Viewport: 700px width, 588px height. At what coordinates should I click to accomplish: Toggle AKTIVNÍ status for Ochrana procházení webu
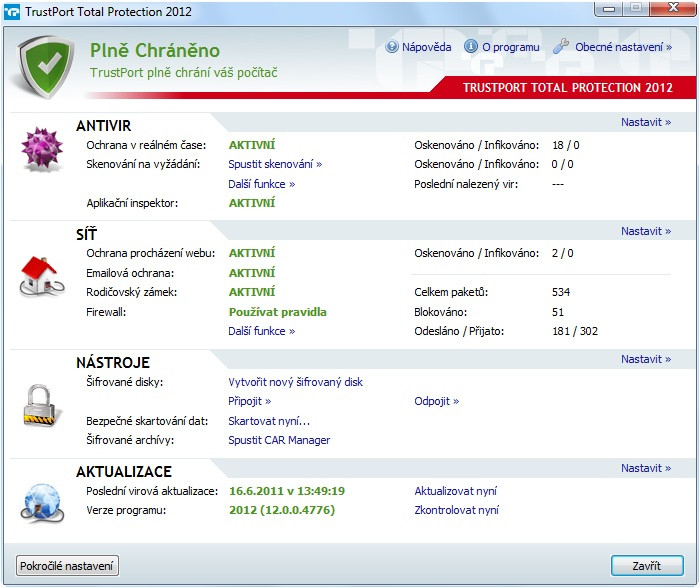[252, 253]
